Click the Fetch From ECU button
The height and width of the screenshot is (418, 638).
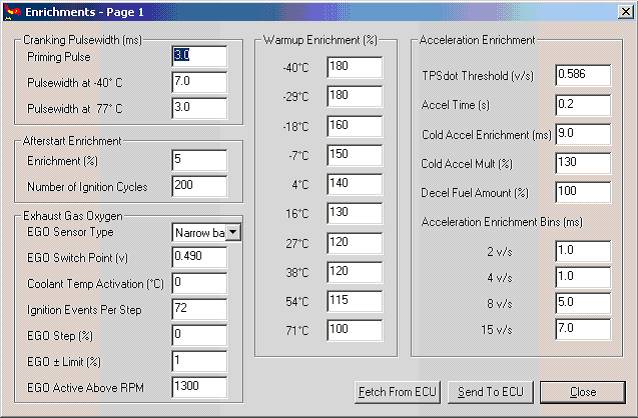pos(399,392)
